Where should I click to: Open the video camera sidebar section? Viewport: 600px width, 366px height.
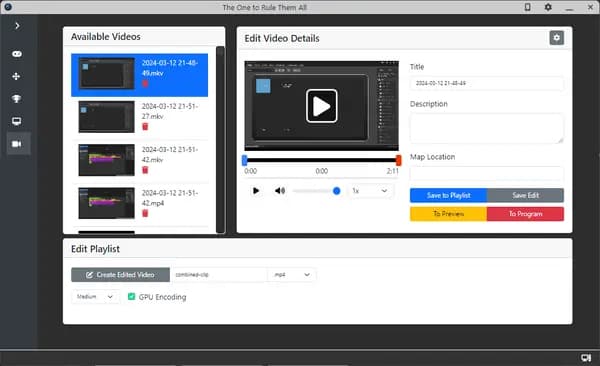pyautogui.click(x=16, y=144)
